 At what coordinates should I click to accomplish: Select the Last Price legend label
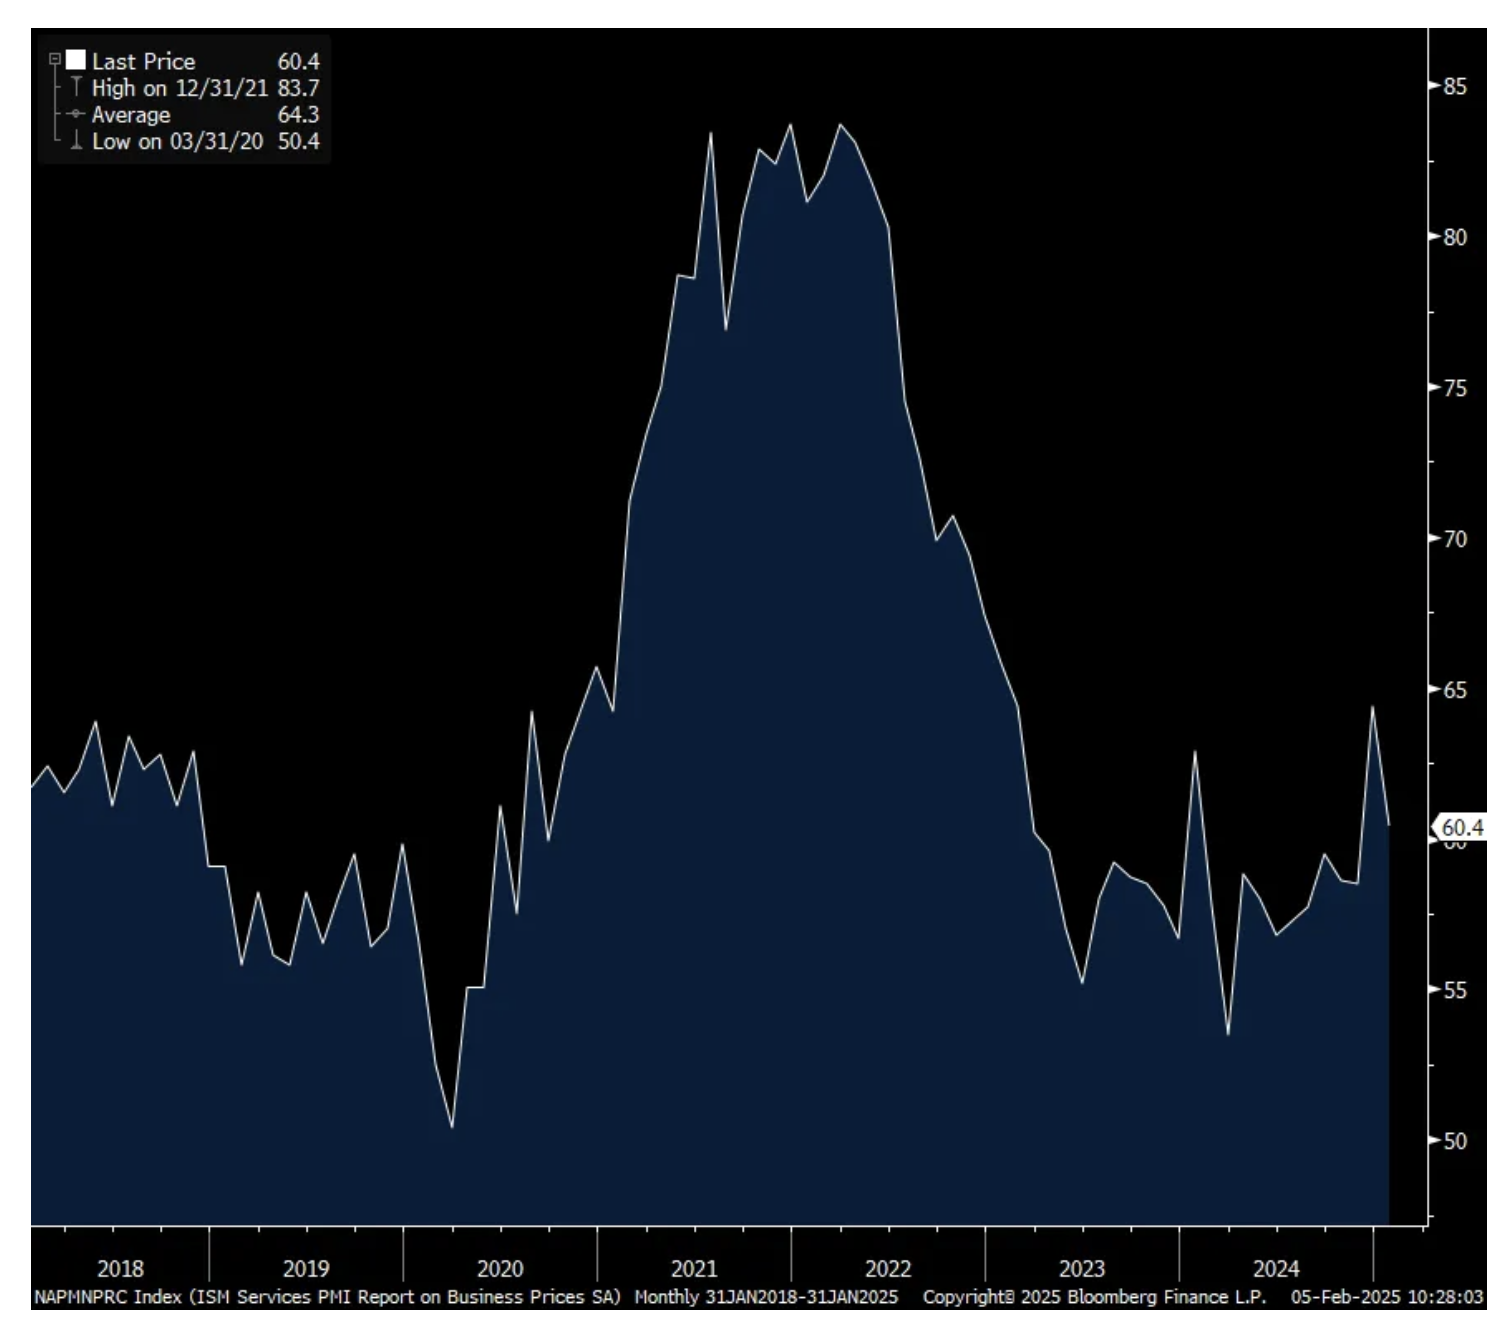tap(143, 61)
